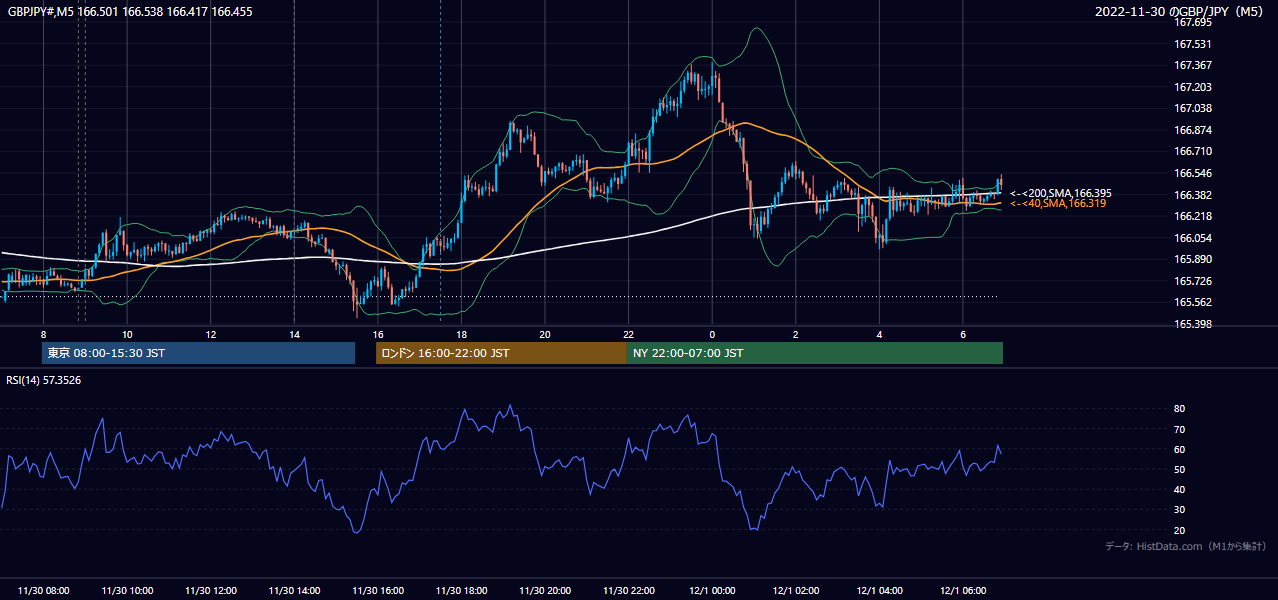Click the 11/30 12:00 date label

click(211, 591)
